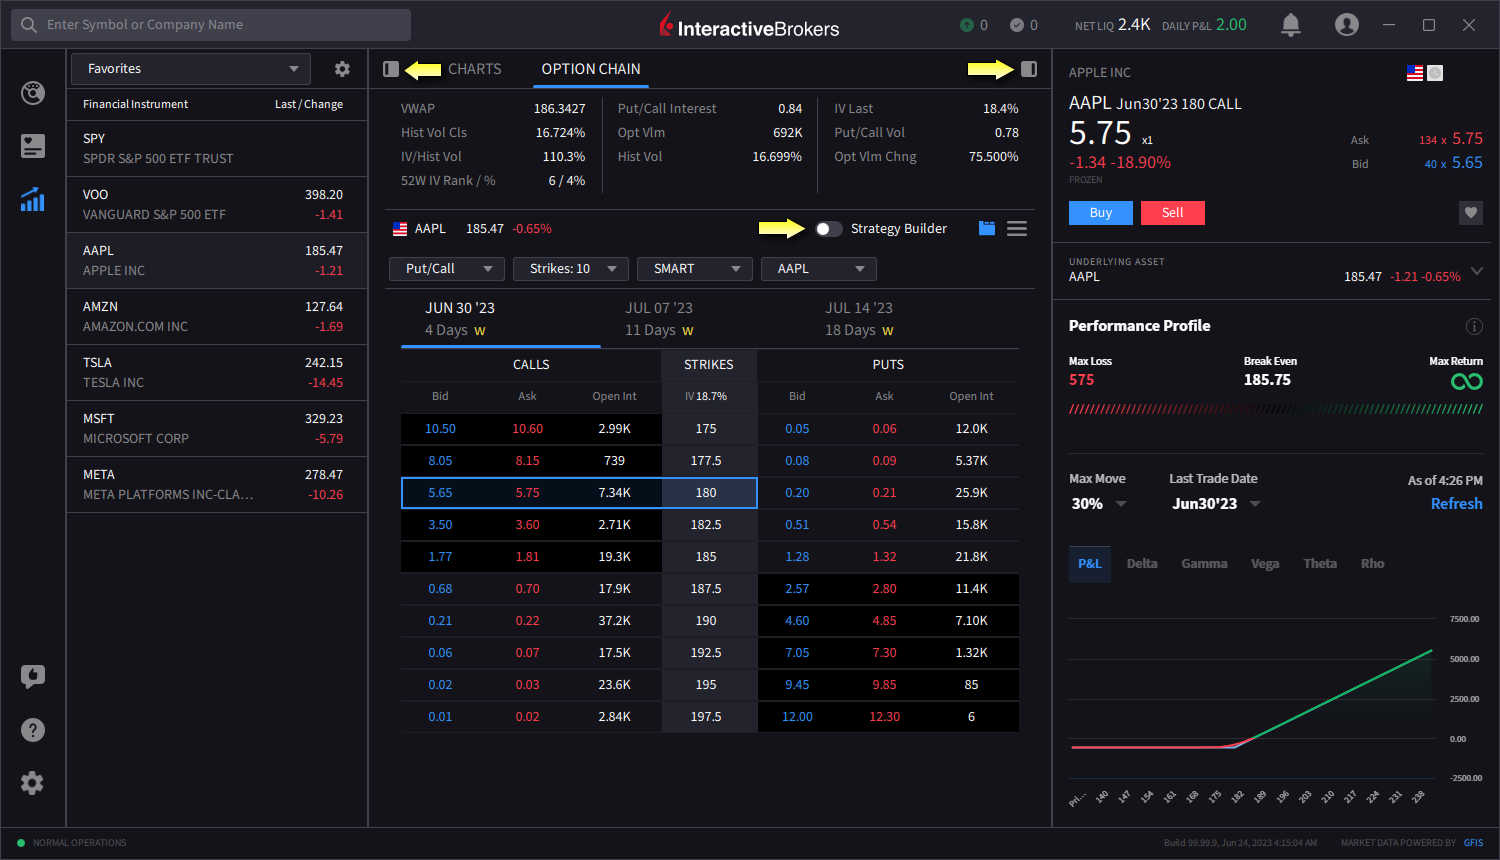Open the AAPL trading class dropdown
1500x860 pixels.
[x=819, y=269]
